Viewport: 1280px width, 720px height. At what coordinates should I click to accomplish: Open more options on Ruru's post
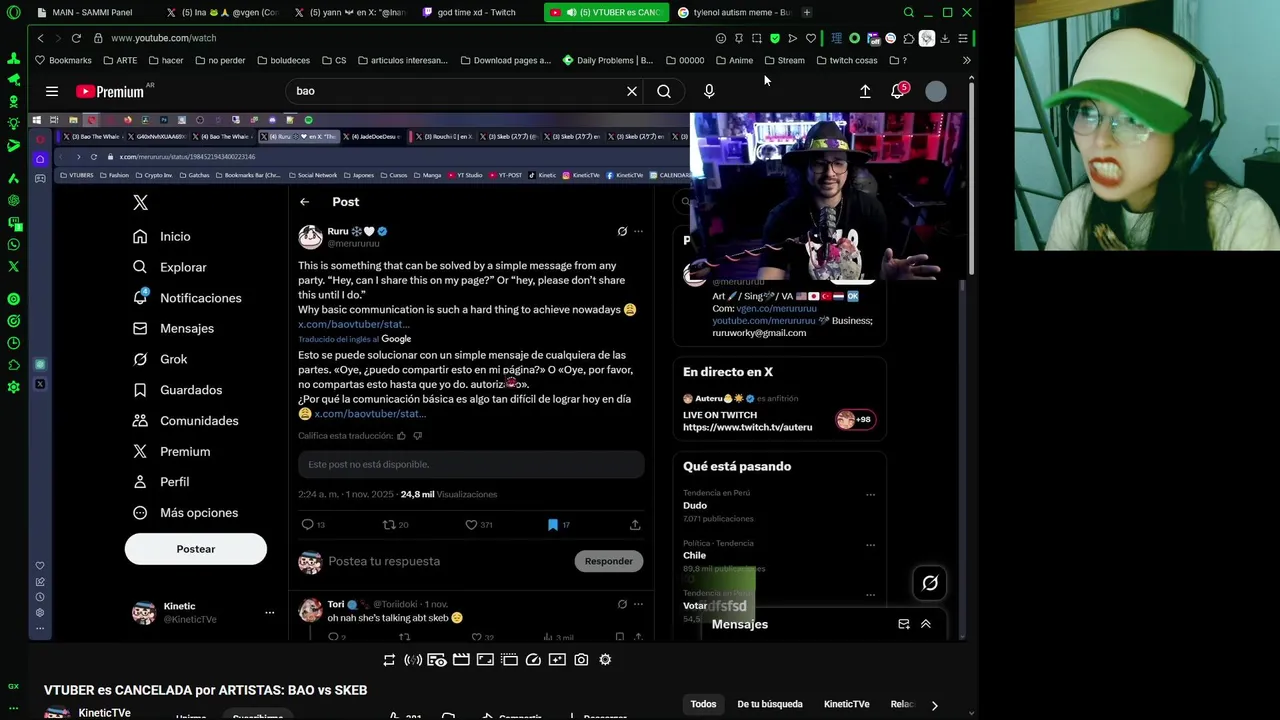638,231
